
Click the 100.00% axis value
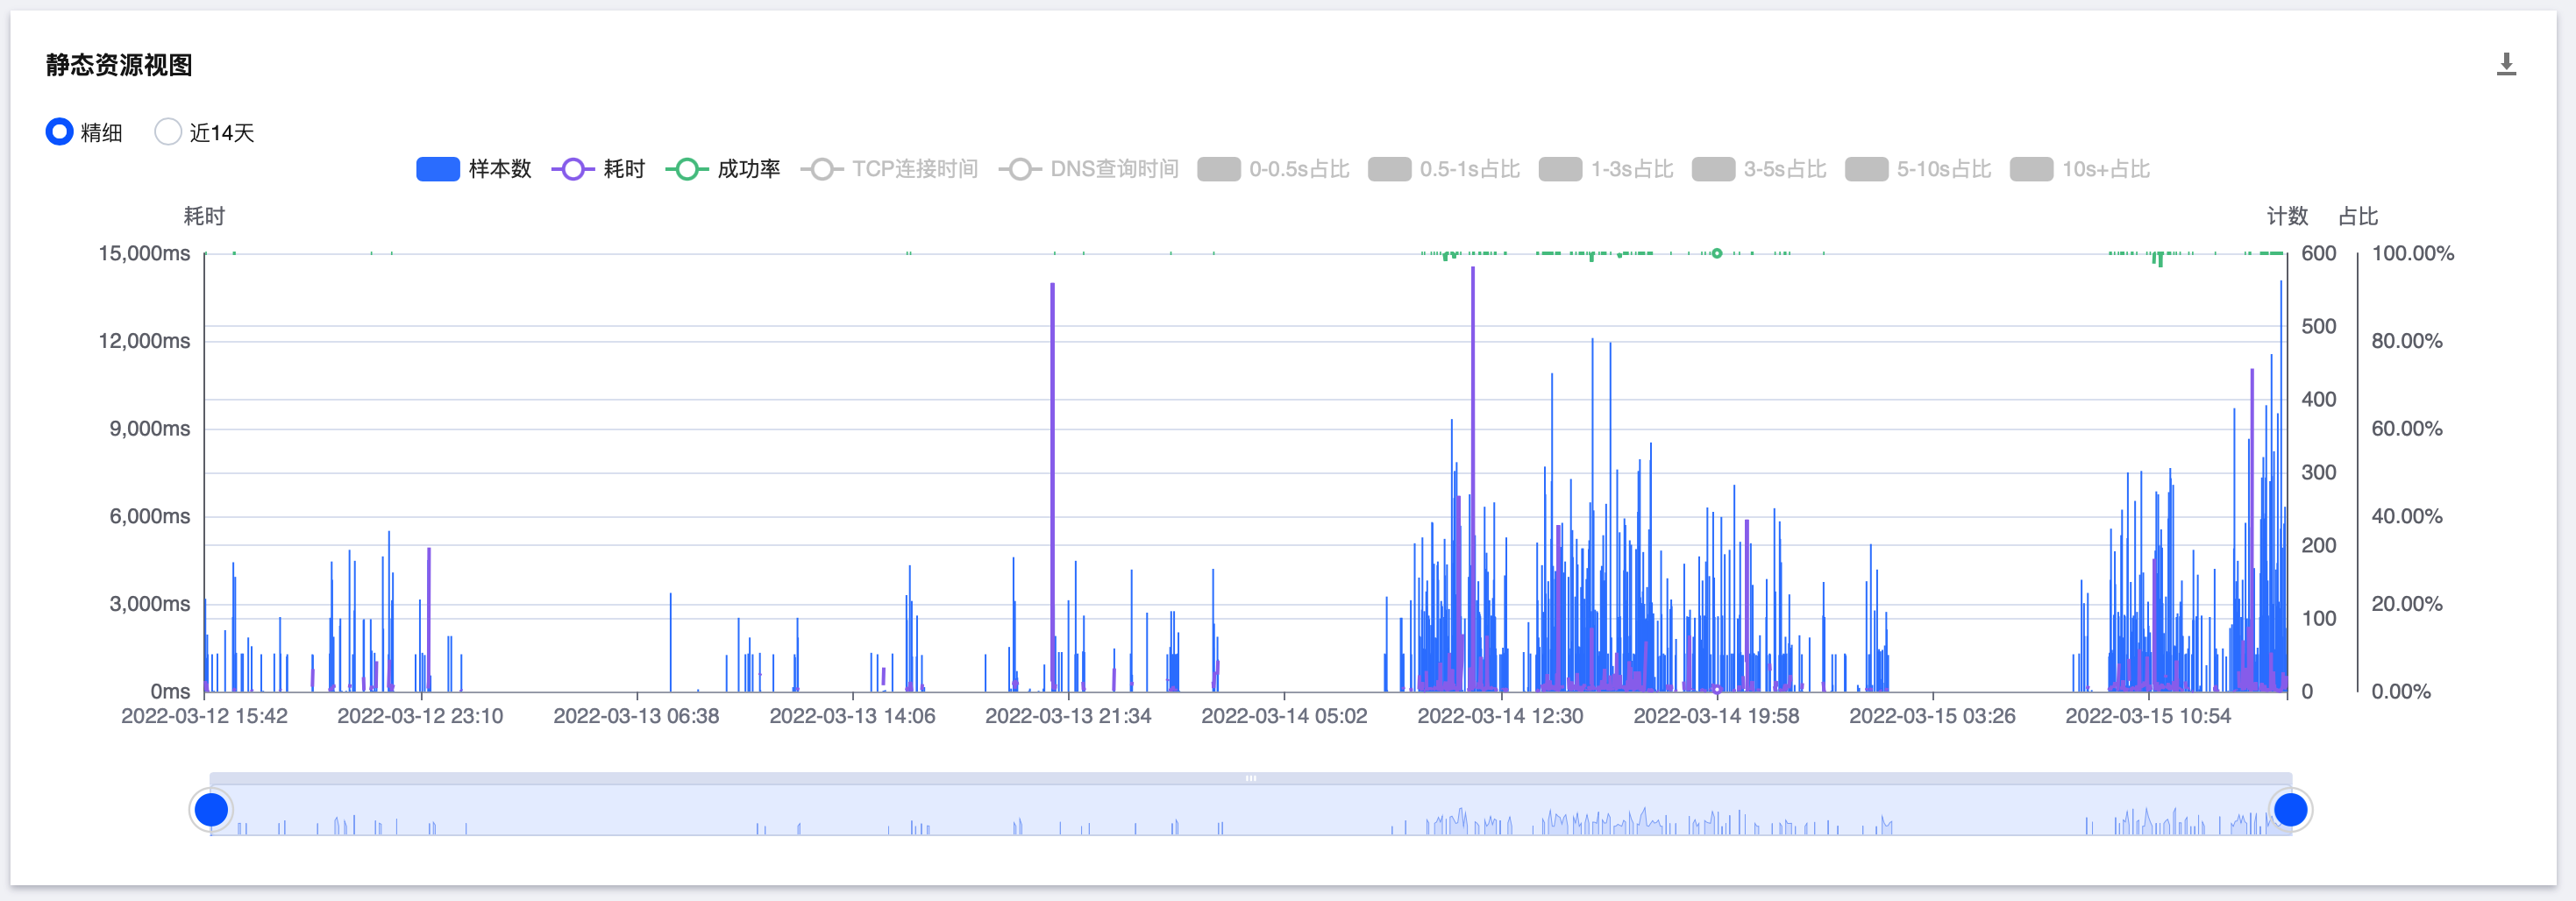point(2413,253)
